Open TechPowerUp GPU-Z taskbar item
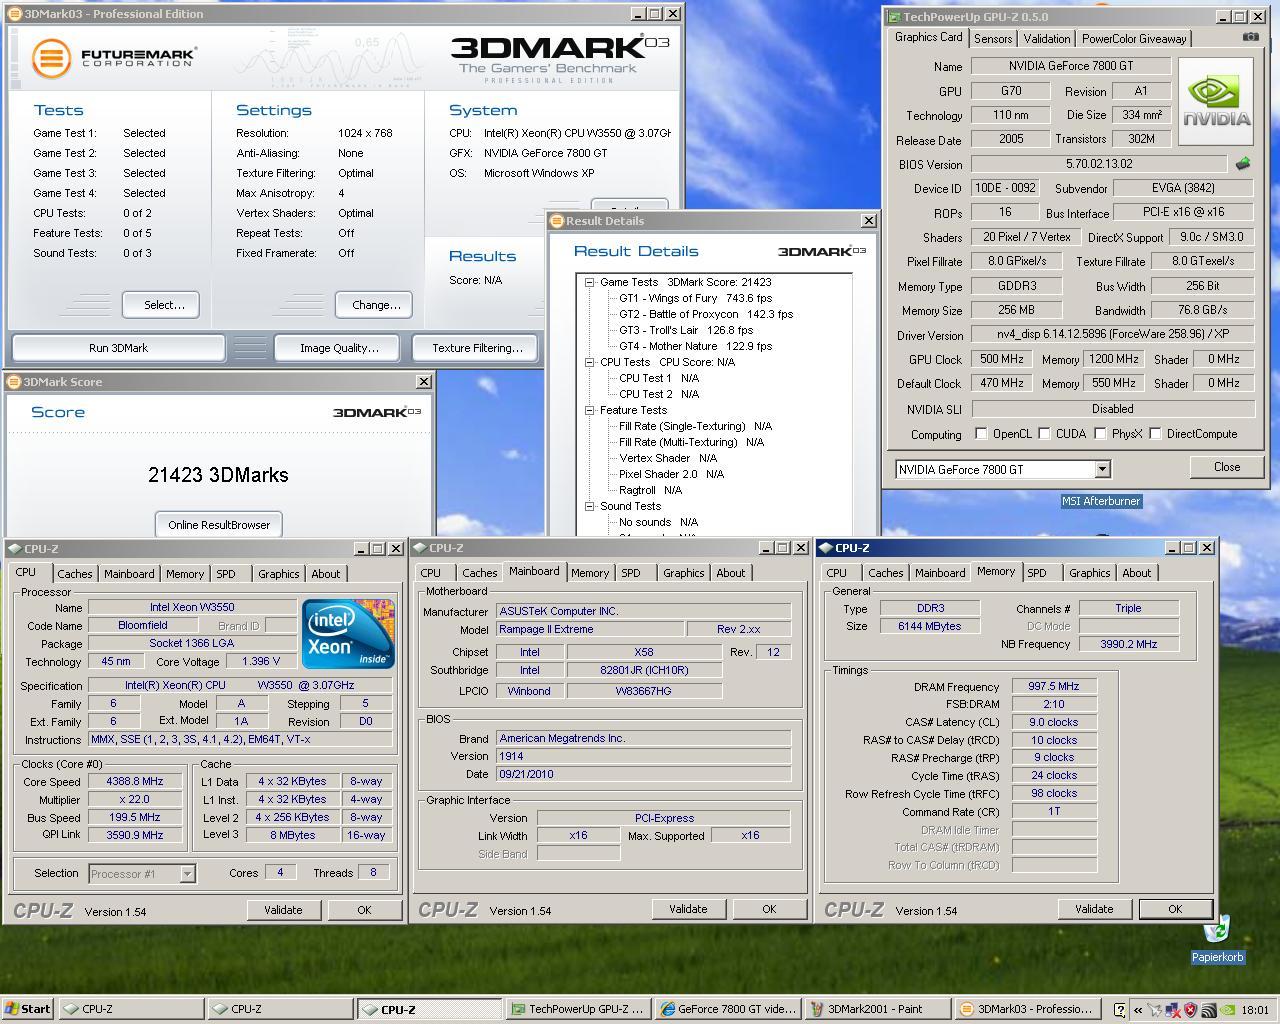 579,1009
